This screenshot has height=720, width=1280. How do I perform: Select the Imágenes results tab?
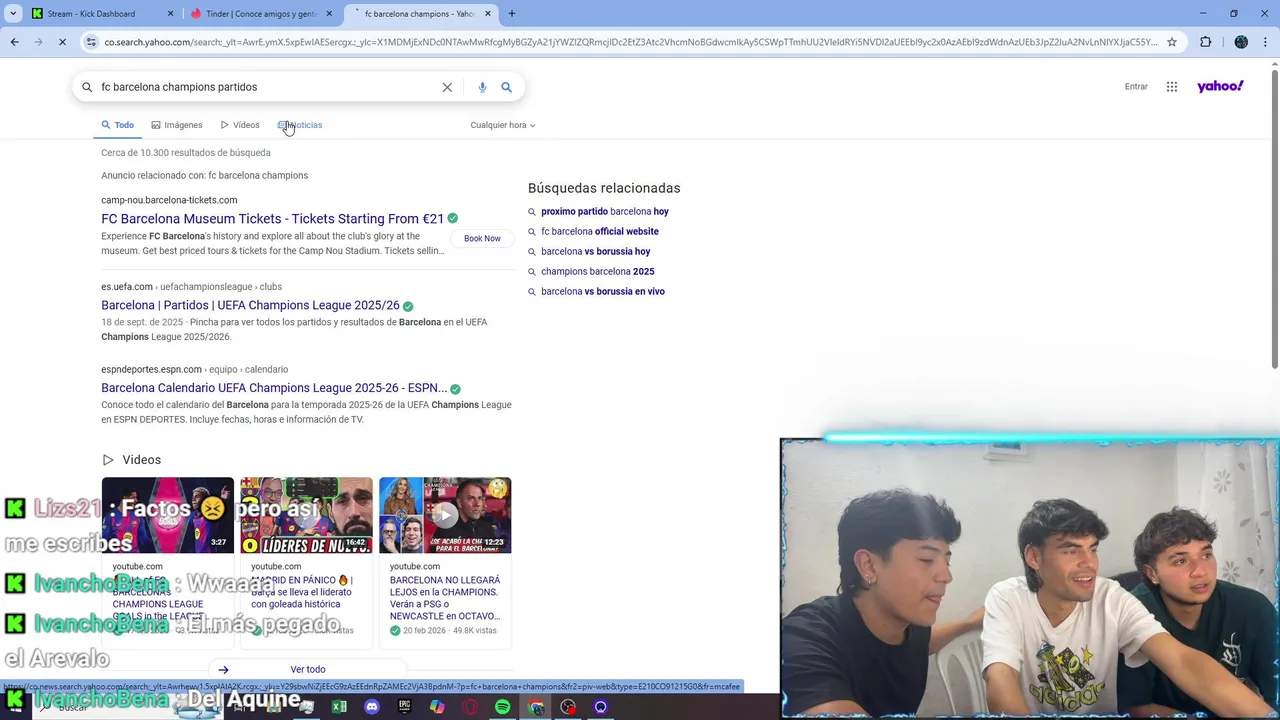click(x=176, y=125)
